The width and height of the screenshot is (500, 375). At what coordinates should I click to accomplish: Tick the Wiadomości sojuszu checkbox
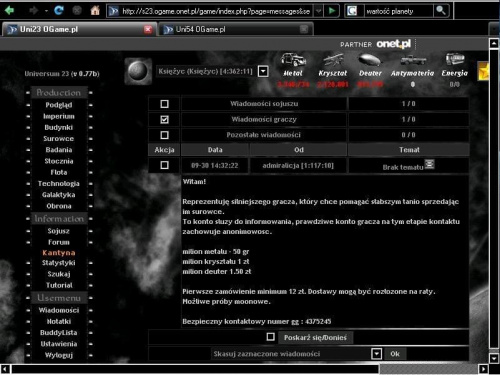164,104
